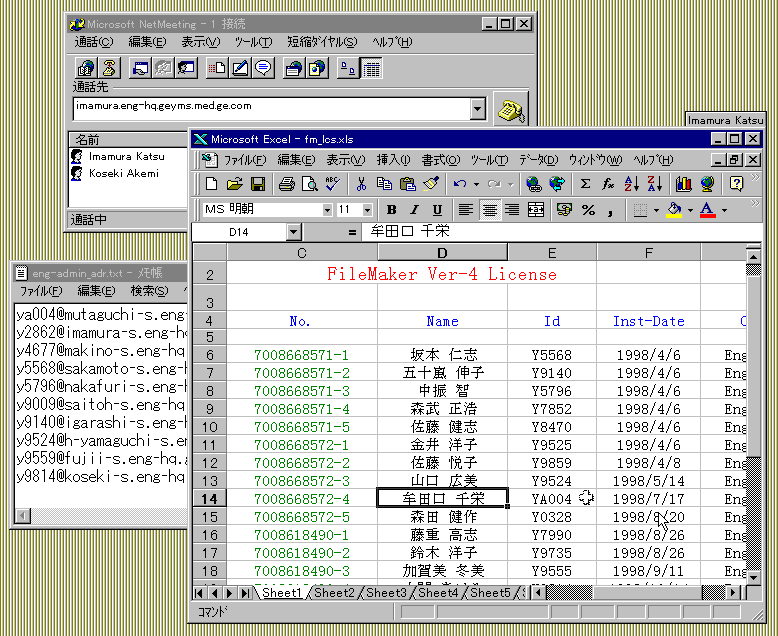Click the AutoSum sigma icon
This screenshot has width=778, height=636.
[585, 184]
